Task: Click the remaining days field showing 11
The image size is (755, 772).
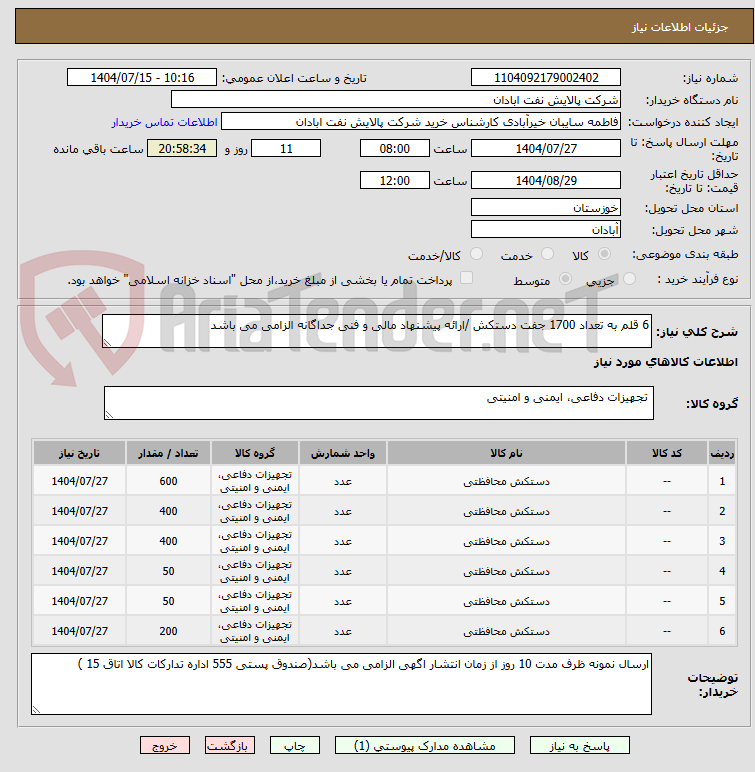Action: [286, 148]
